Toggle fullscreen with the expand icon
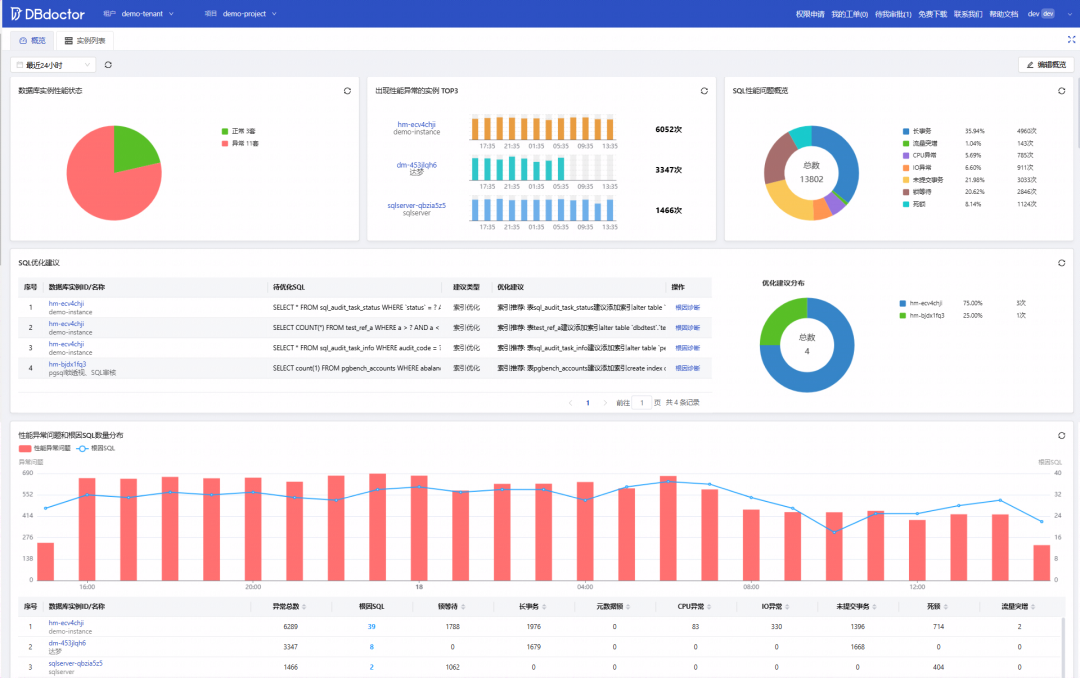The width and height of the screenshot is (1080, 678). [1071, 40]
